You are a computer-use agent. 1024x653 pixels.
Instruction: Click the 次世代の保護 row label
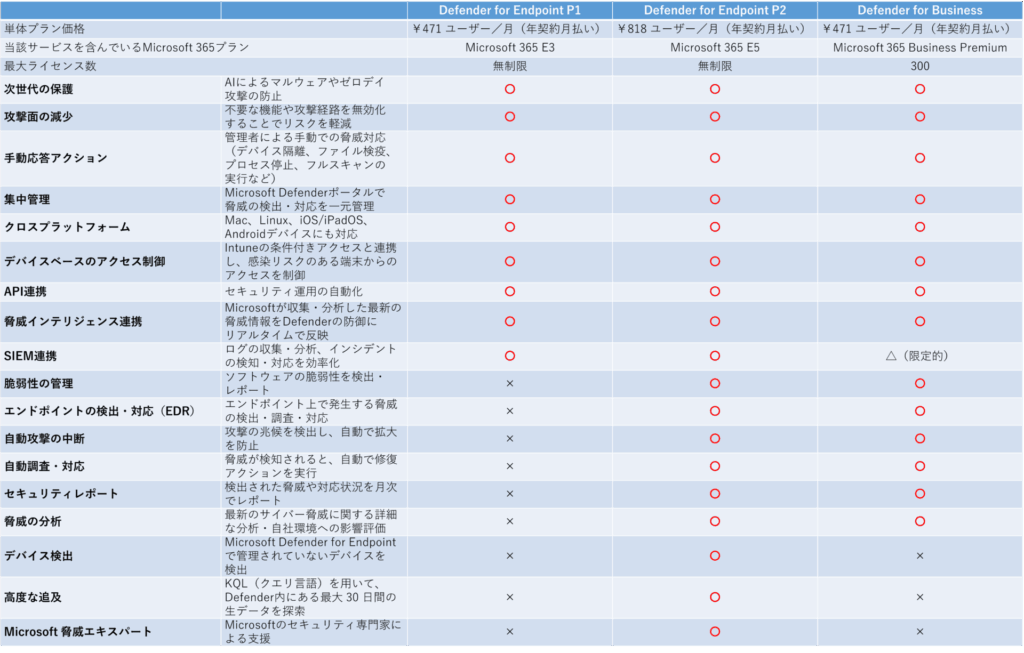[x=39, y=89]
